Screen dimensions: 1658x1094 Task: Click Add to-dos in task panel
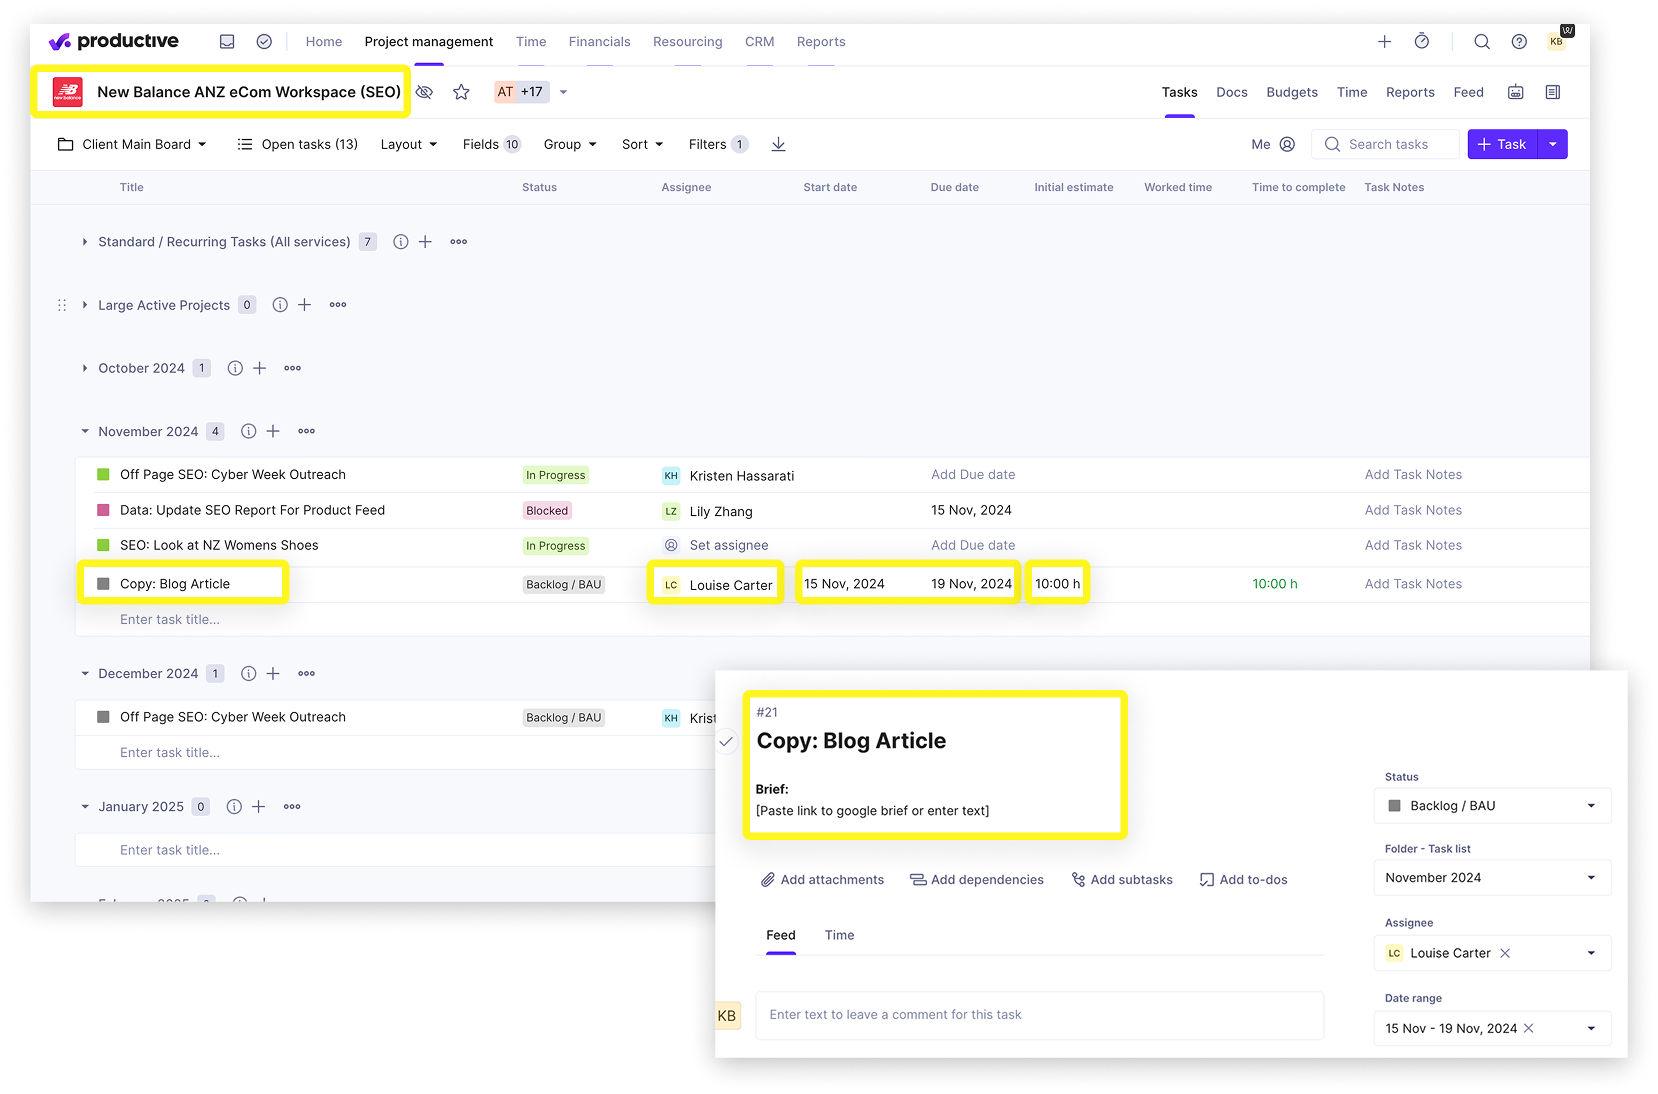[x=1243, y=880]
